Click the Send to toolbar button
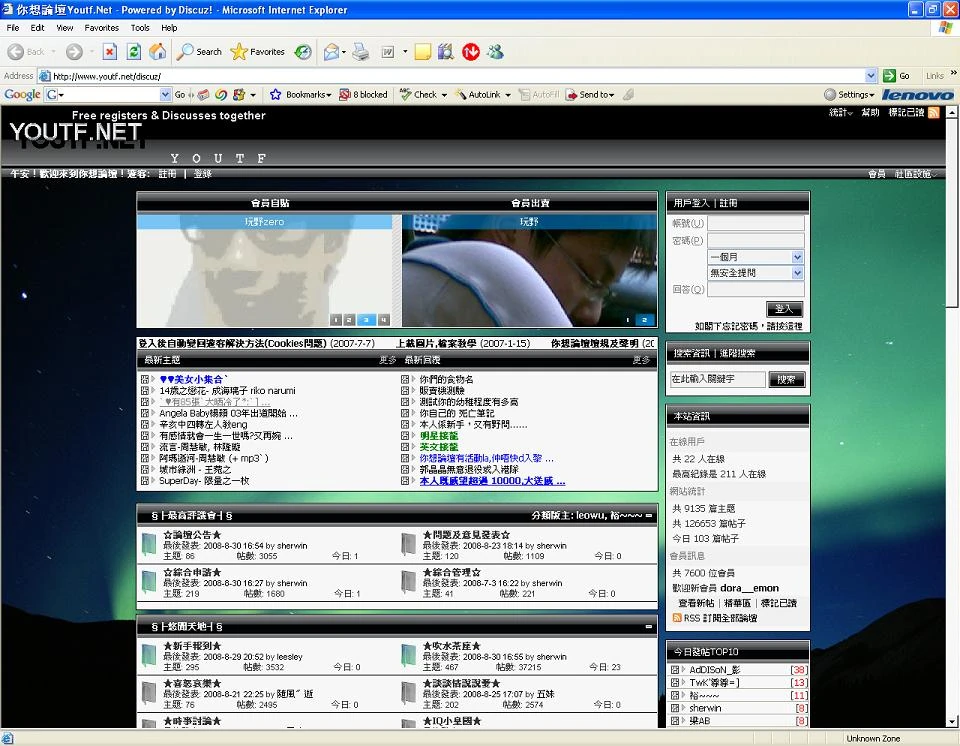The width and height of the screenshot is (960, 746). click(590, 94)
